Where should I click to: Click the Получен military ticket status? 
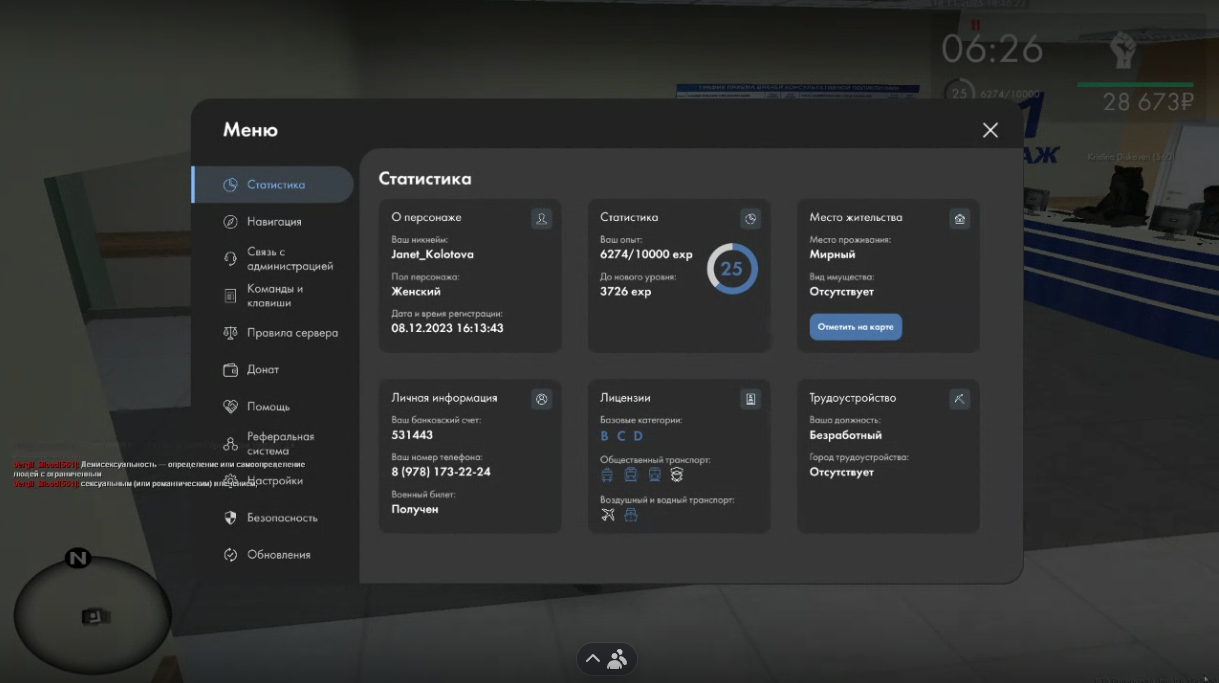pyautogui.click(x=415, y=509)
